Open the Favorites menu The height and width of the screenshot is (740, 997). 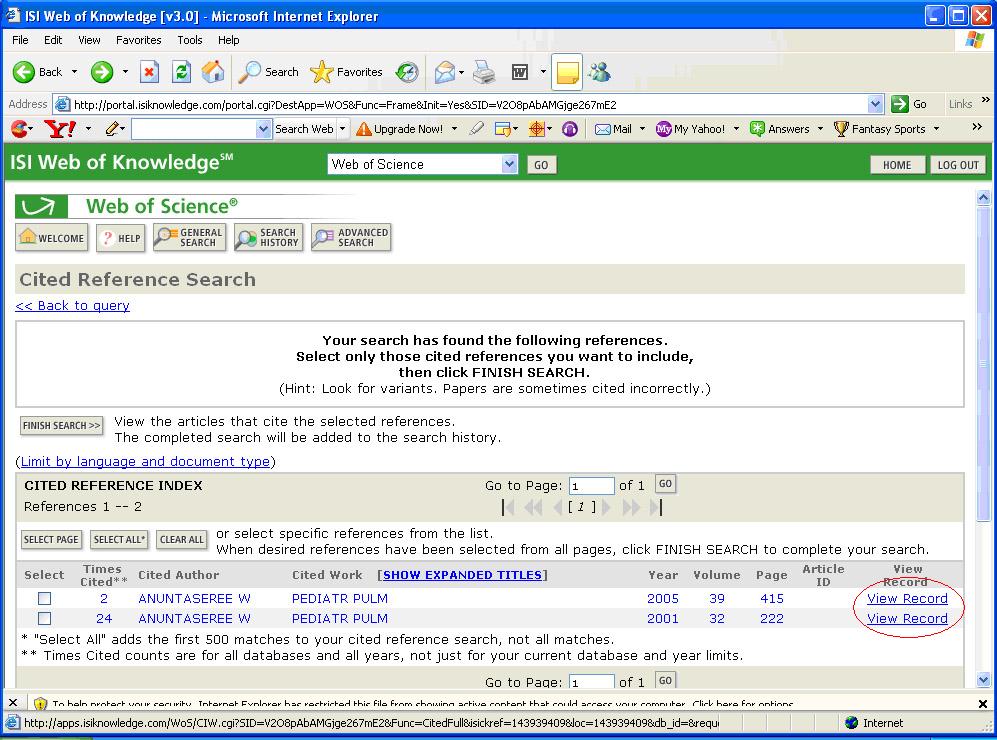tap(139, 40)
